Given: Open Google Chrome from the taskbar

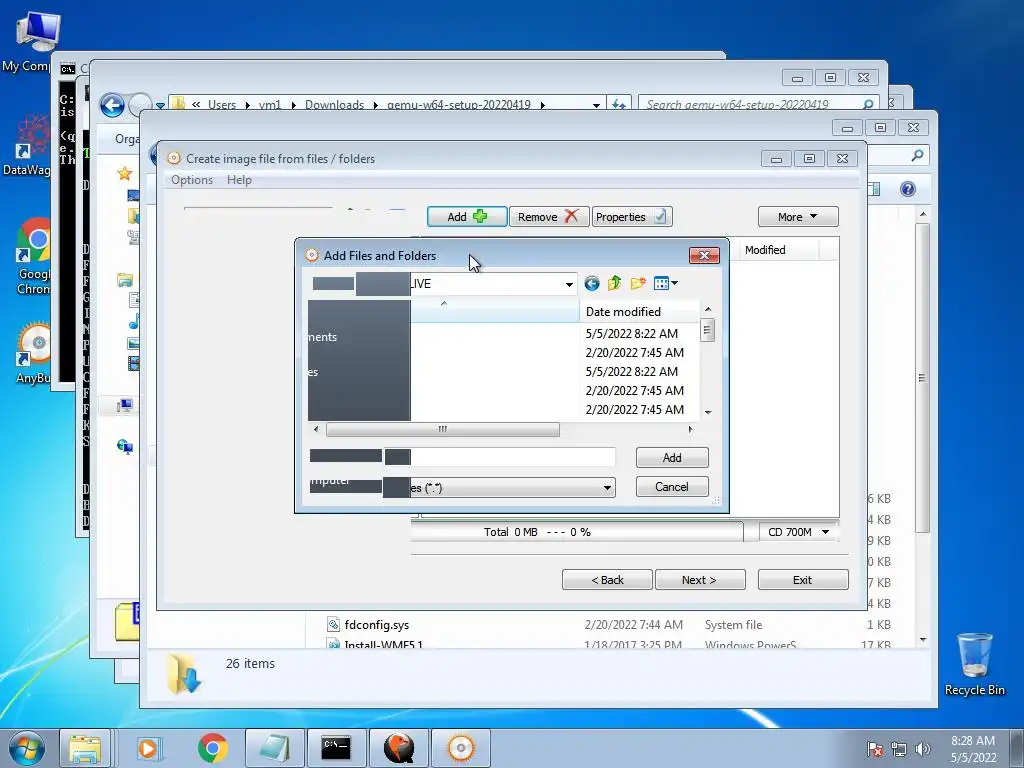Looking at the screenshot, I should point(213,748).
